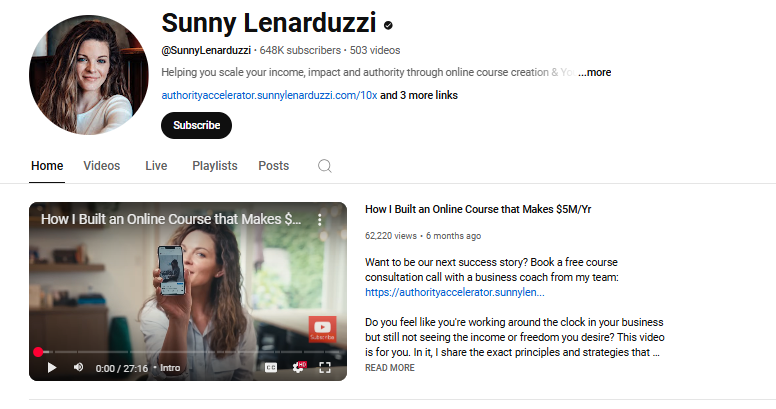Image resolution: width=776 pixels, height=409 pixels.
Task: Click the @SunnyLenarduzzi handle
Action: 206,51
